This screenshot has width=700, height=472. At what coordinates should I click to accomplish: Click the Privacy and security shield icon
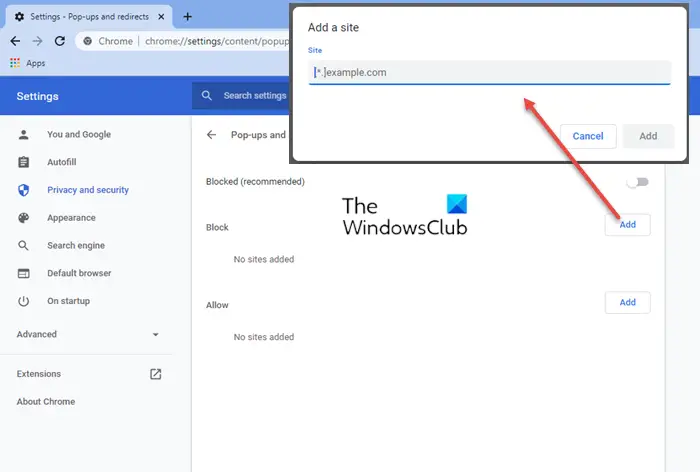pyautogui.click(x=24, y=190)
